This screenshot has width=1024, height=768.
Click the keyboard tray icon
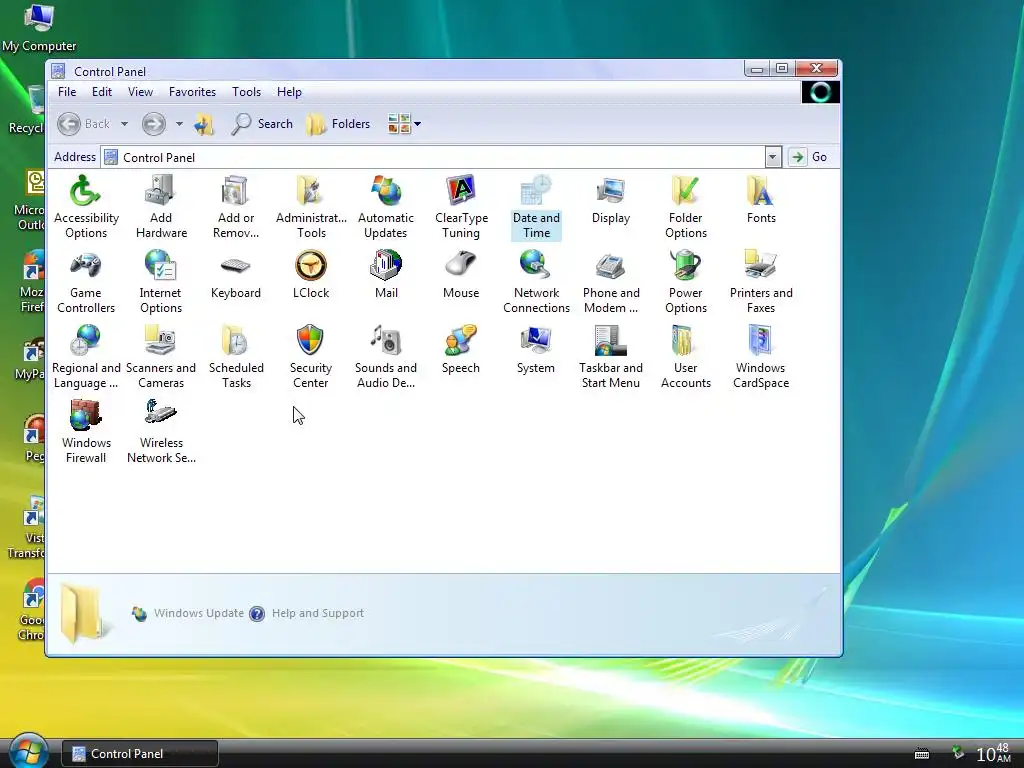point(921,754)
